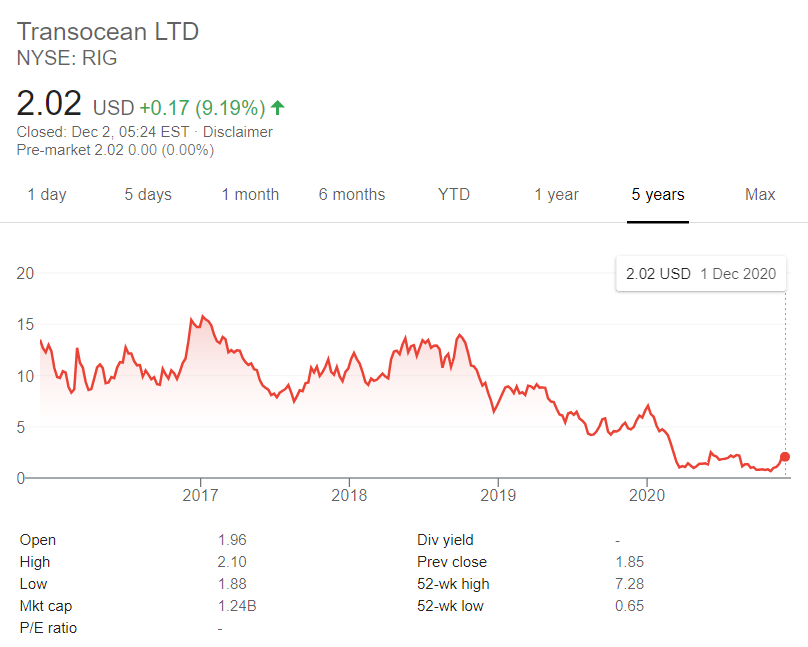Image resolution: width=808 pixels, height=647 pixels.
Task: Open the 1 month range tab
Action: (x=250, y=195)
